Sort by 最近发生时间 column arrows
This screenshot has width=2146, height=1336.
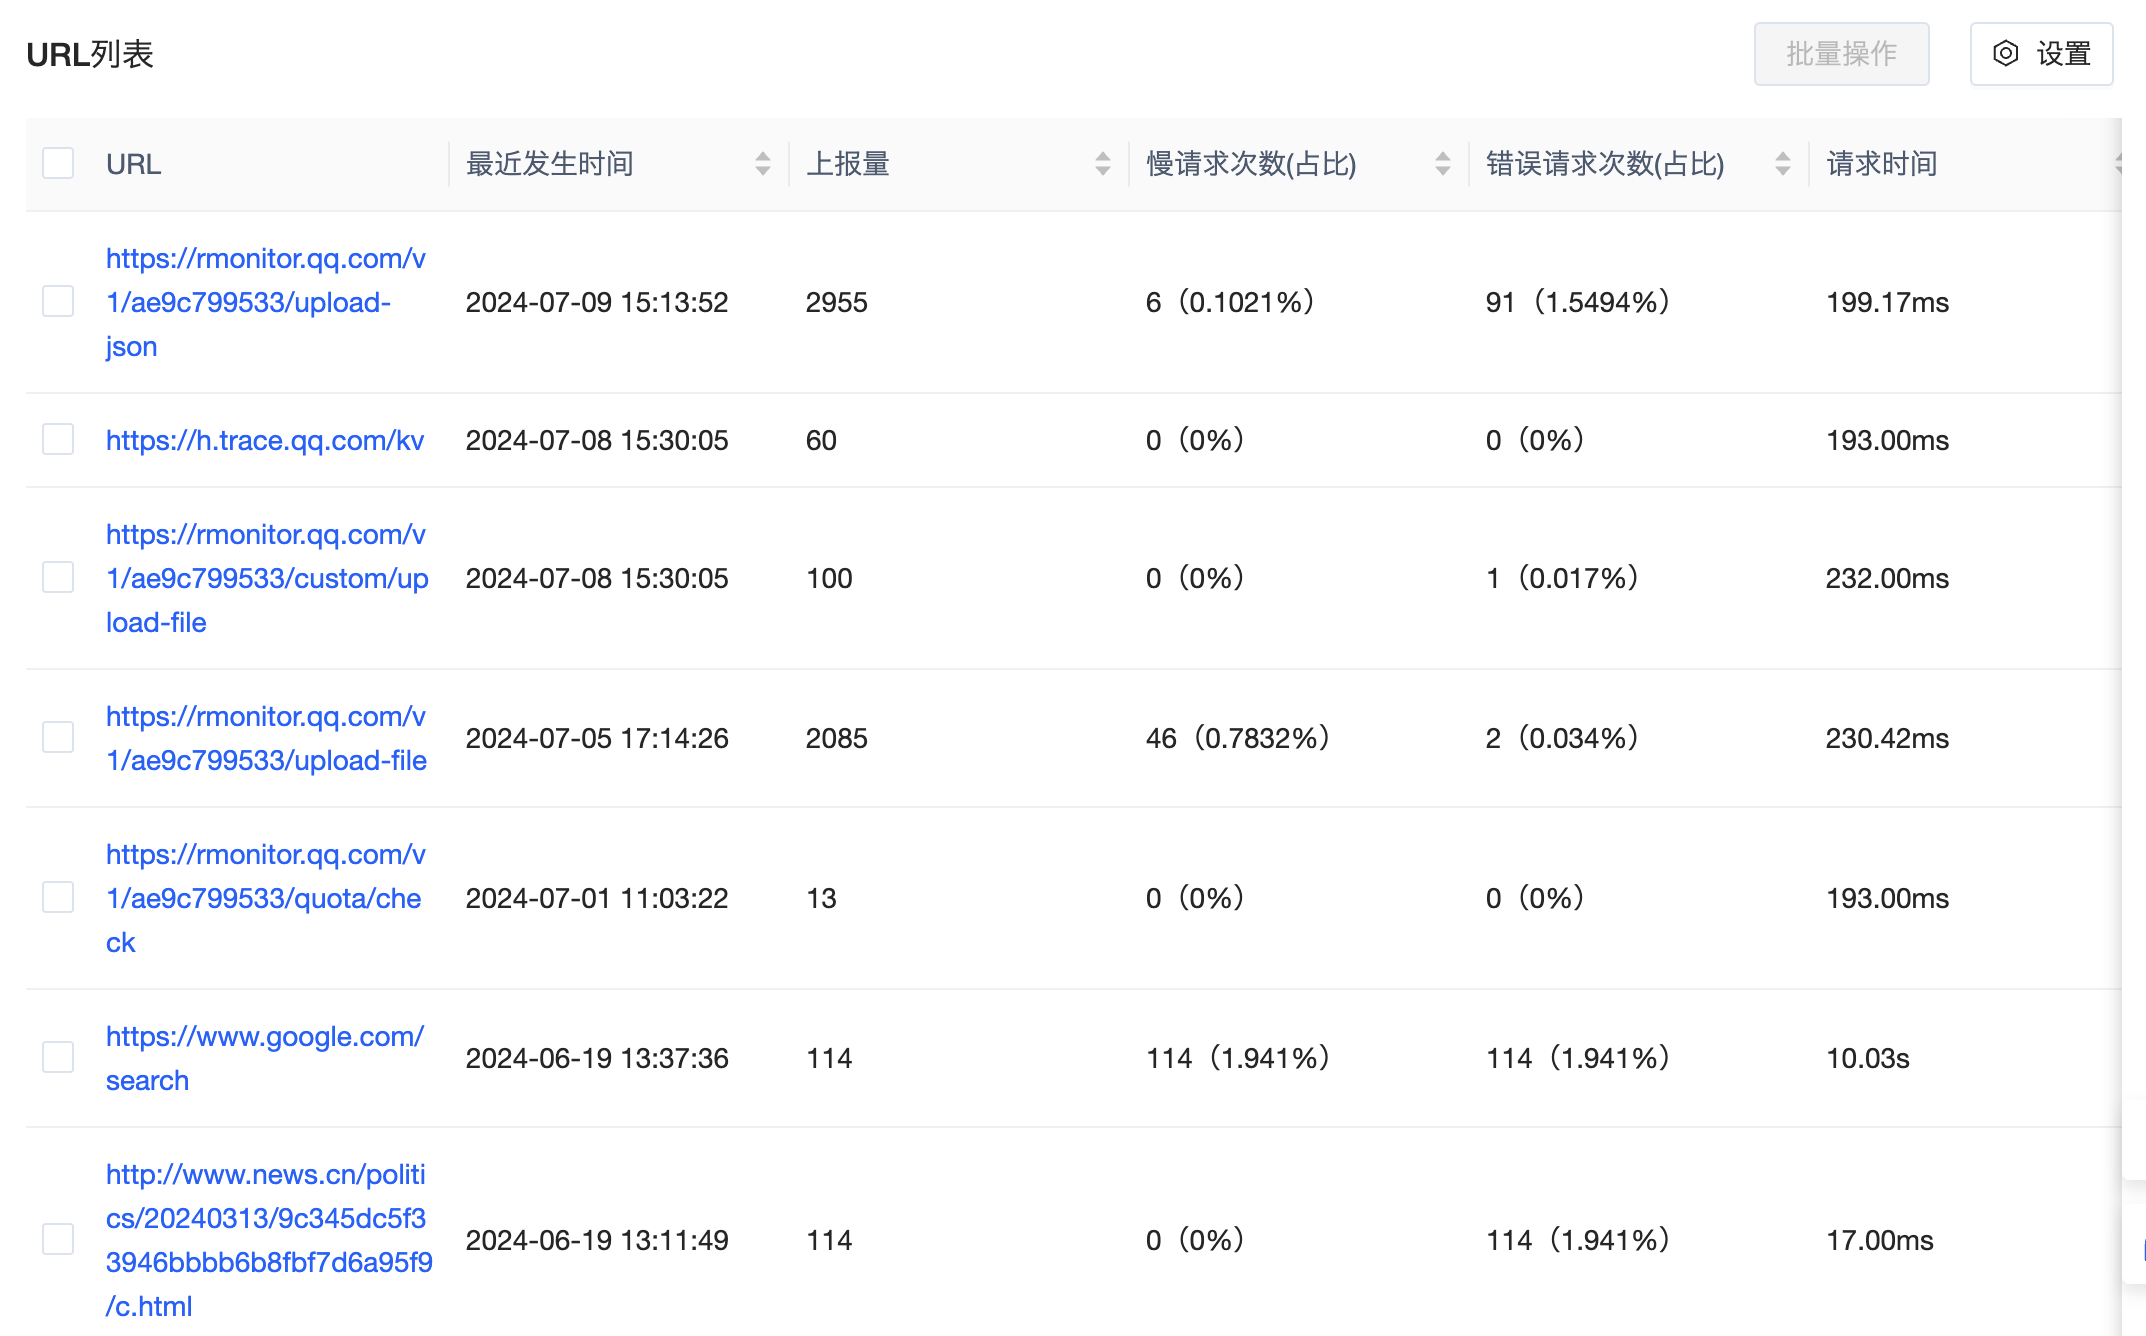pyautogui.click(x=763, y=164)
